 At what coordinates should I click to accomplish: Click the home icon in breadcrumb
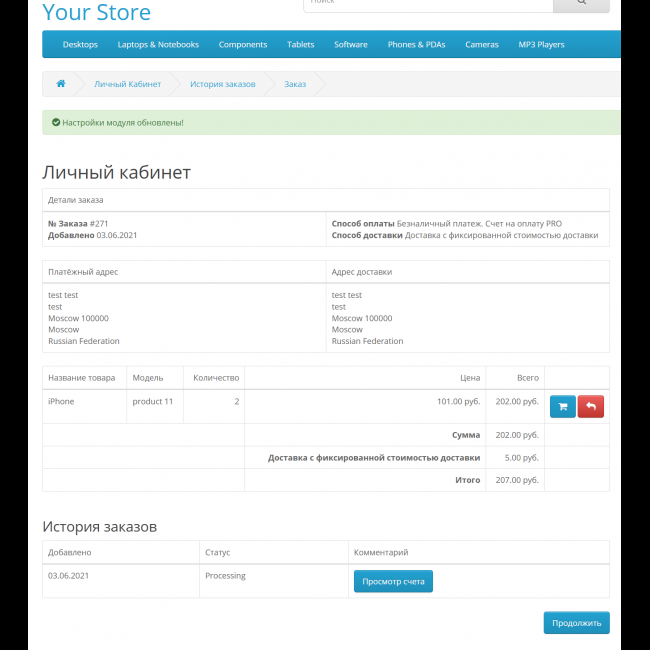tap(61, 84)
